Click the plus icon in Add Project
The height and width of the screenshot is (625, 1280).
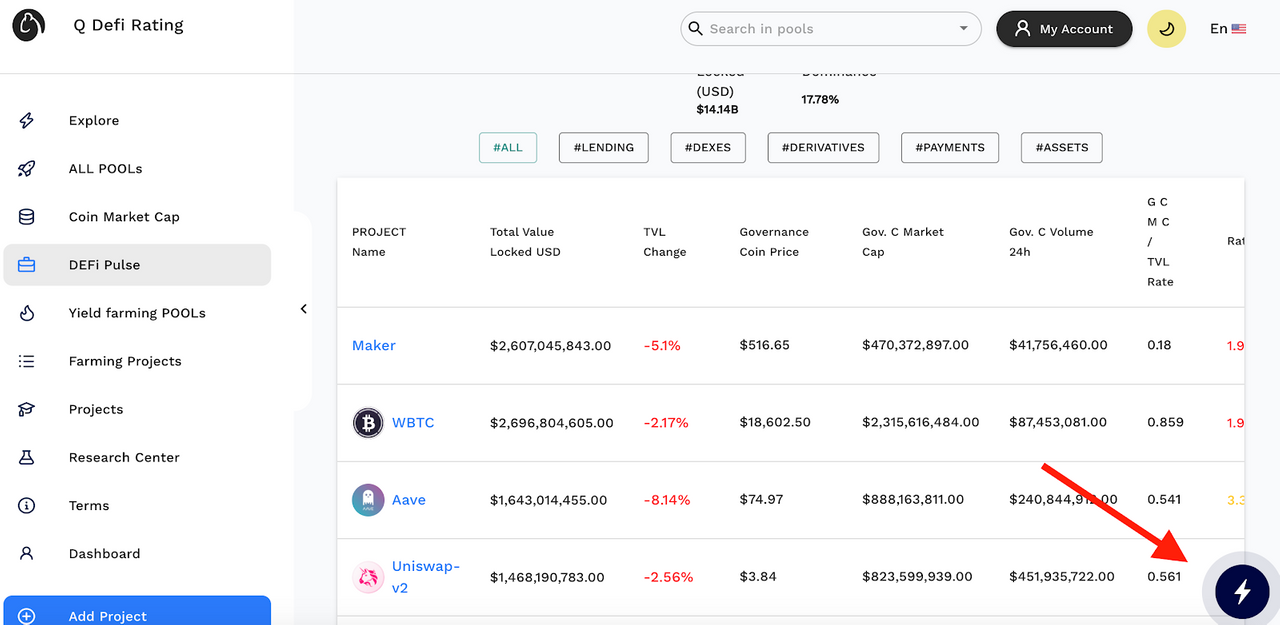pyautogui.click(x=27, y=616)
